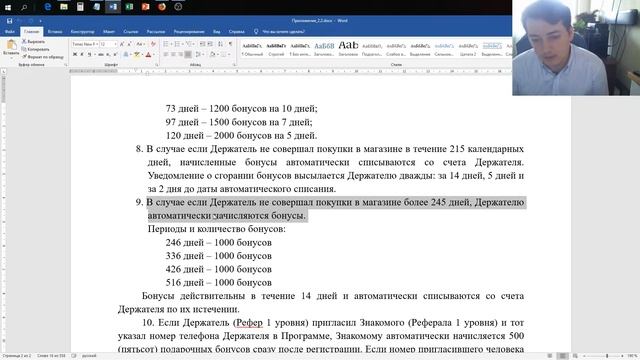The image size is (640, 360).
Task: Click the bulleted list icon
Action: click(166, 44)
